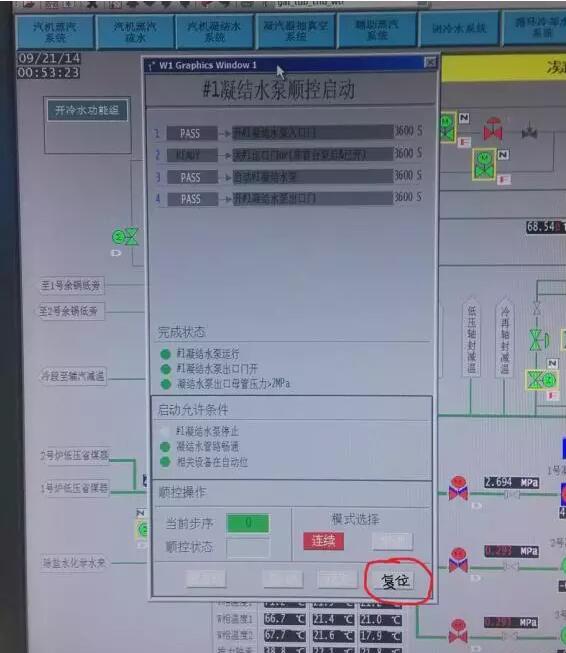The height and width of the screenshot is (653, 566).
Task: Open the 凝汽器抽真空系统 tab
Action: coord(295,31)
